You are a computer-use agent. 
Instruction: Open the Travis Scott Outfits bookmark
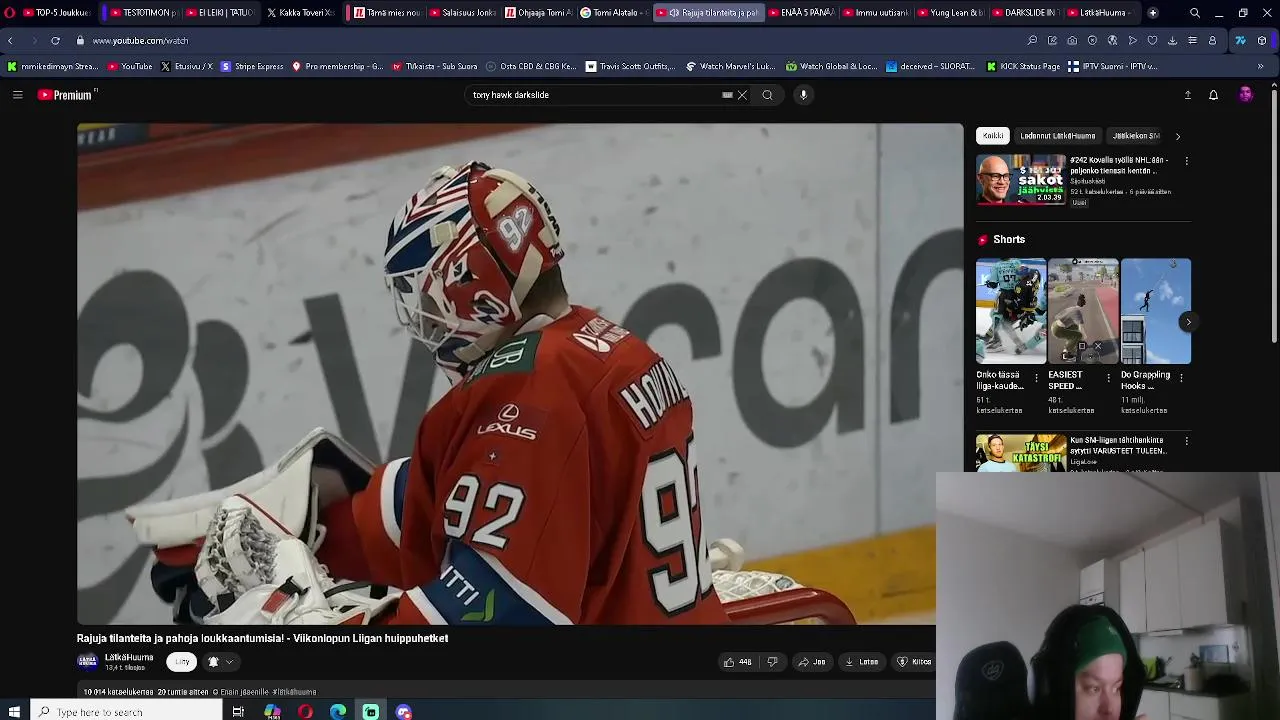[631, 67]
